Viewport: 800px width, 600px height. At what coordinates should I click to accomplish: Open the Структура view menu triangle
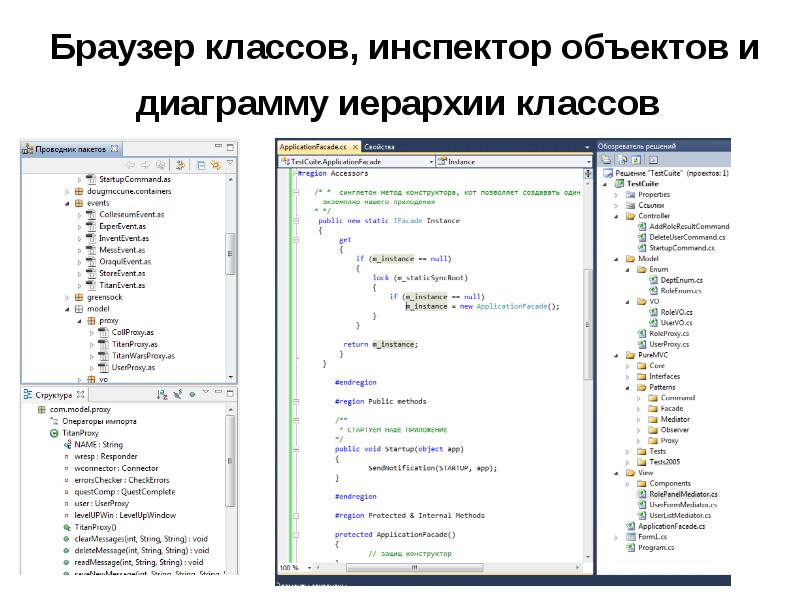[206, 392]
